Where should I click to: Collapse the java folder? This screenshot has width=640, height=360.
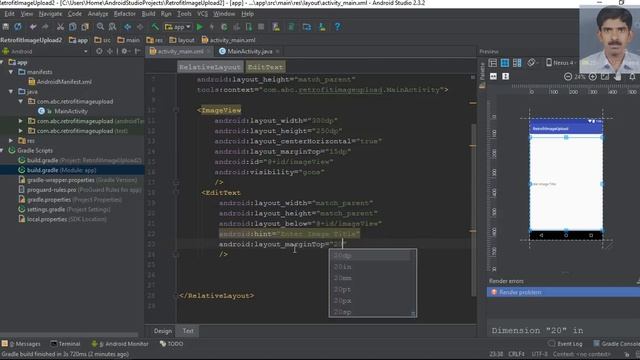click(11, 91)
